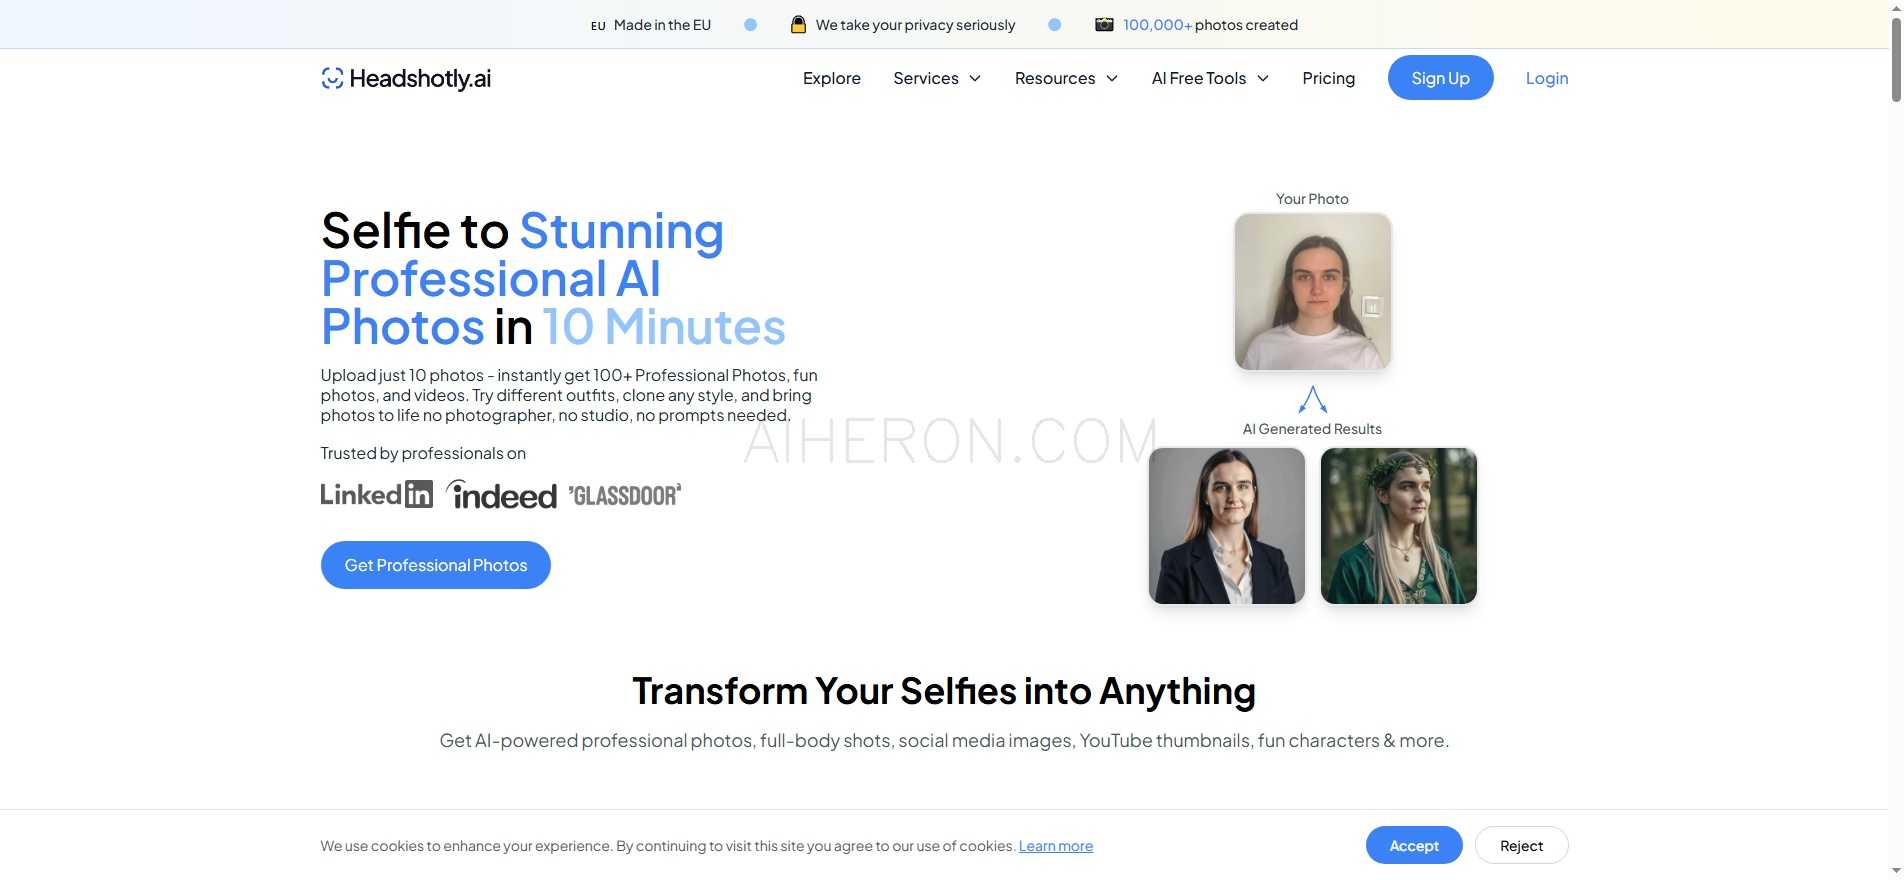Click the '100,000+' photos created text

click(1158, 25)
